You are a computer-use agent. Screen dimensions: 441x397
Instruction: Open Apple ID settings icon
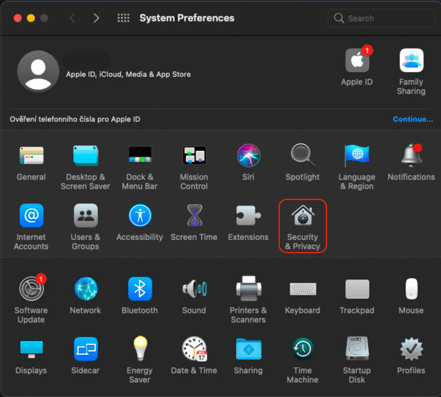357,61
